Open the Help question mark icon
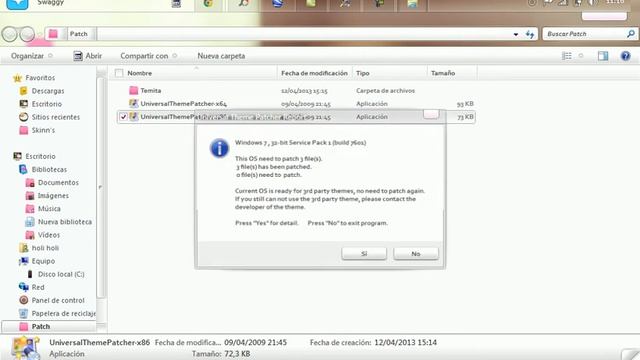This screenshot has width=640, height=360. [x=625, y=56]
